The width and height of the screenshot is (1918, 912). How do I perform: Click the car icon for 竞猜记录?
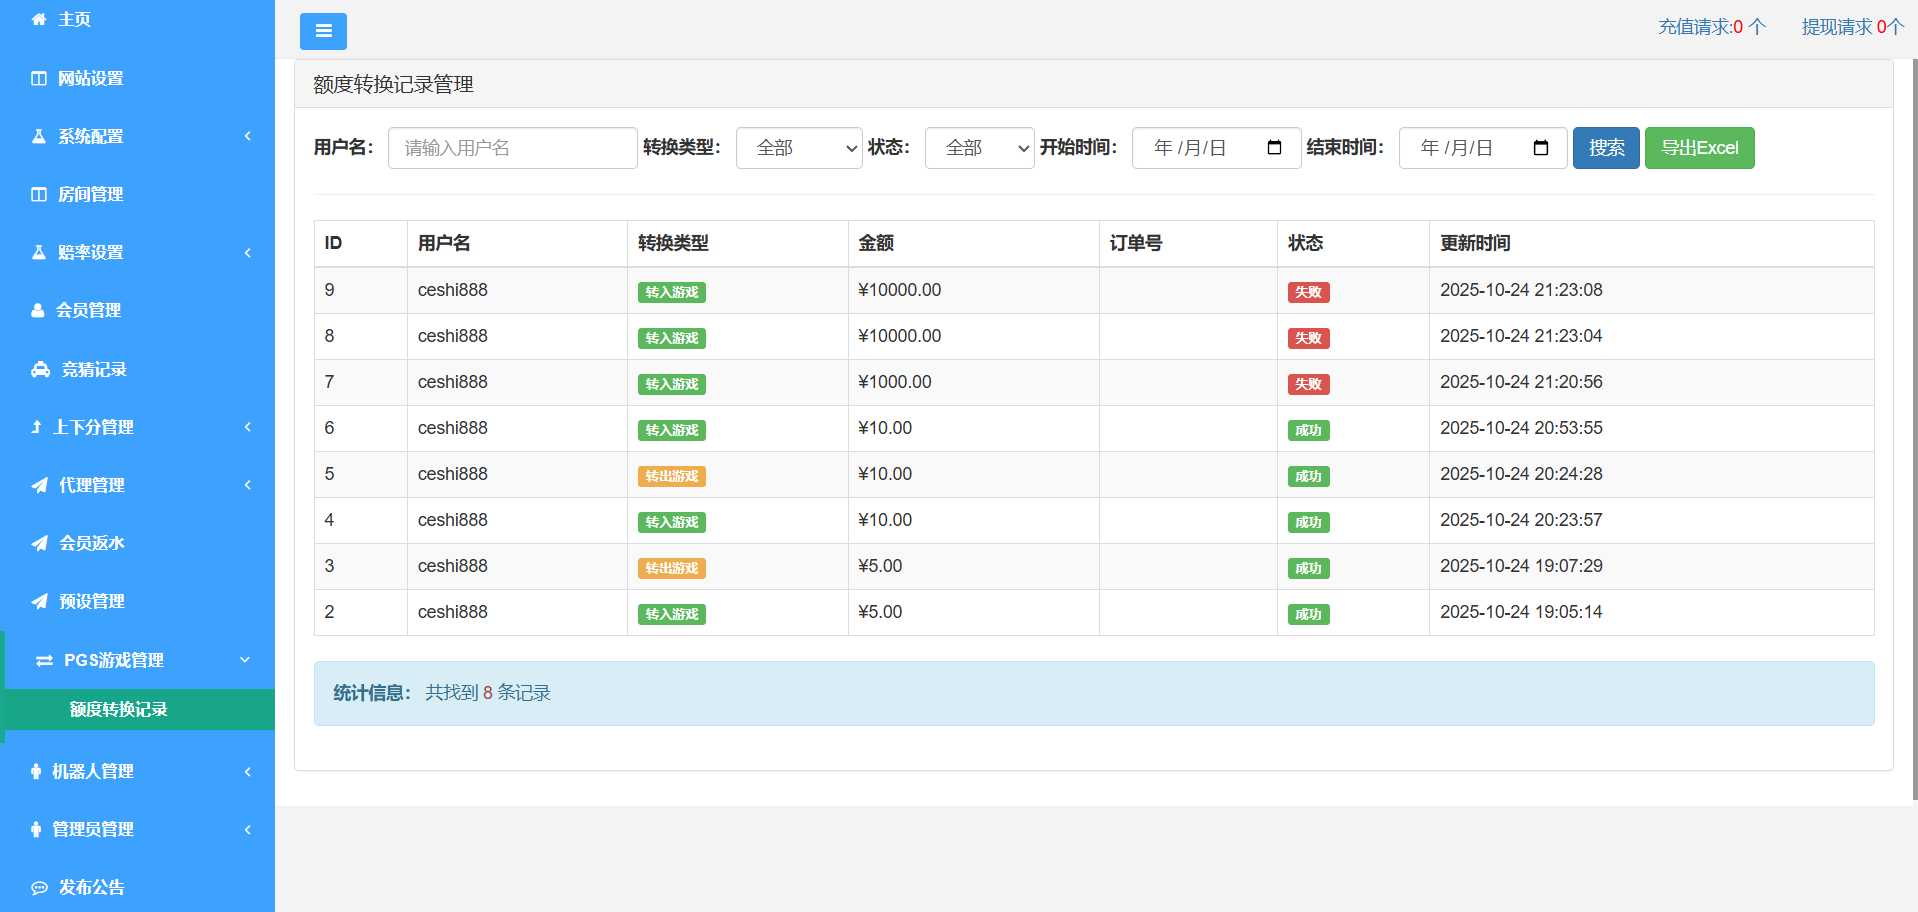[x=40, y=370]
